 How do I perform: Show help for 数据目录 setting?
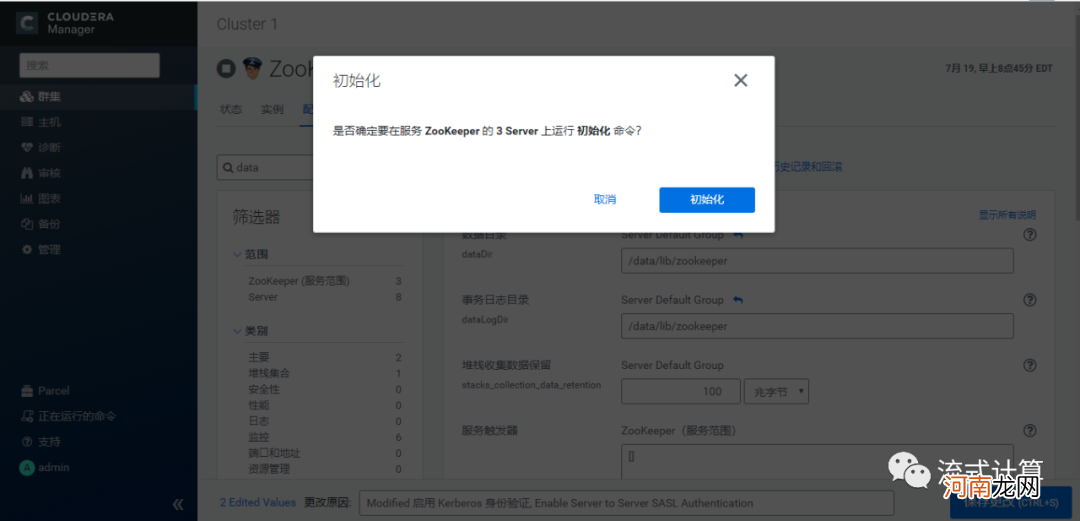pos(1030,235)
